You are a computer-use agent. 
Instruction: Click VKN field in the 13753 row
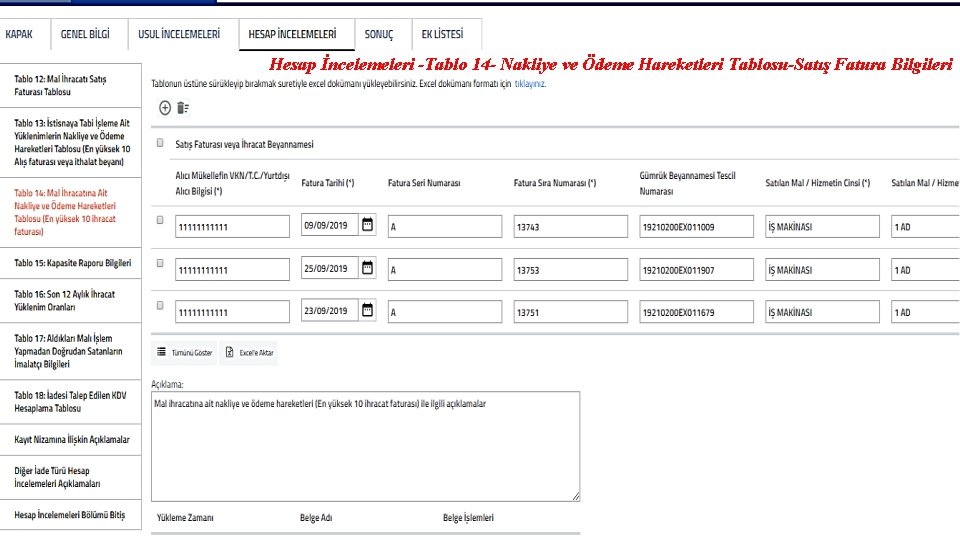tap(232, 269)
